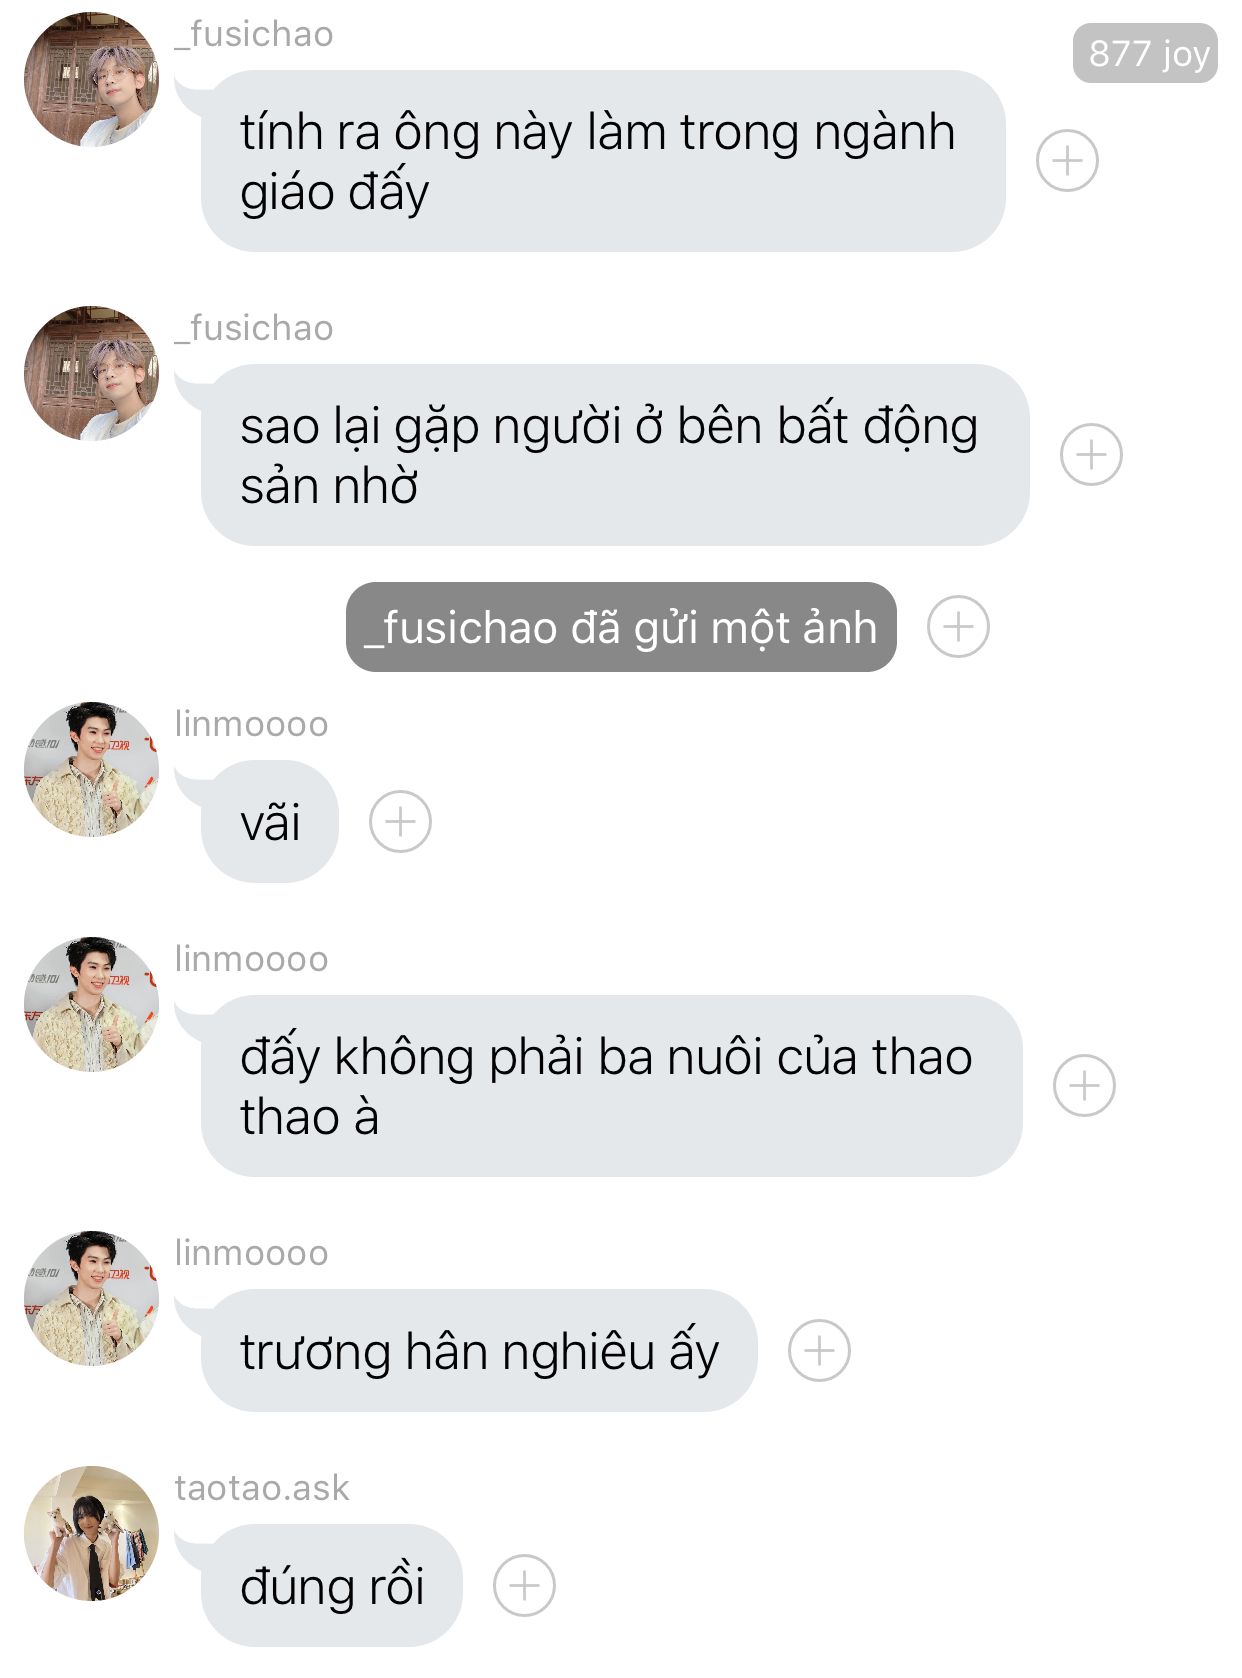Screen dimensions: 1242x1678
Task: Open linmoooo avatar beside 'vãi'
Action: pyautogui.click(x=91, y=769)
